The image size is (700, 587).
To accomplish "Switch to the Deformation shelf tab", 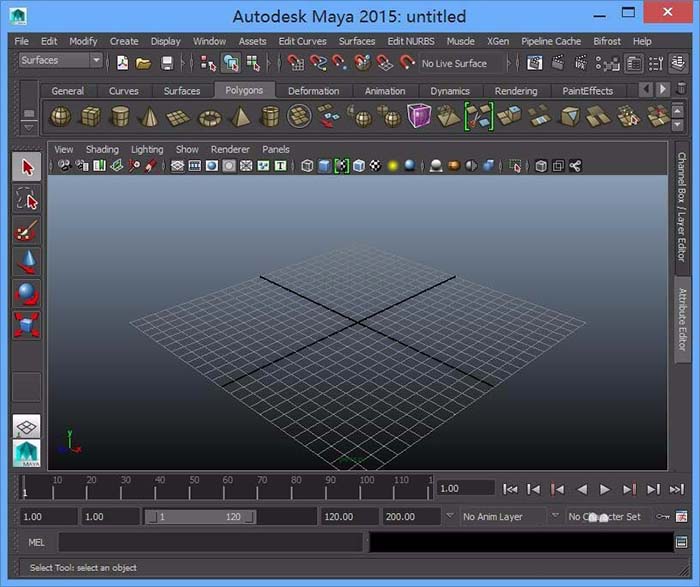I will click(313, 91).
